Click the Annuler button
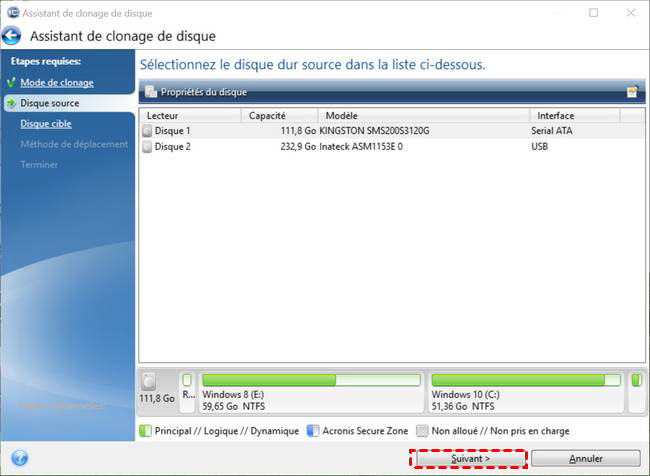The height and width of the screenshot is (476, 650). (586, 459)
